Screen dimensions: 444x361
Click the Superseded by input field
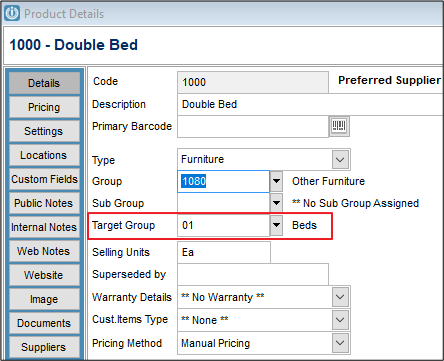pyautogui.click(x=253, y=274)
